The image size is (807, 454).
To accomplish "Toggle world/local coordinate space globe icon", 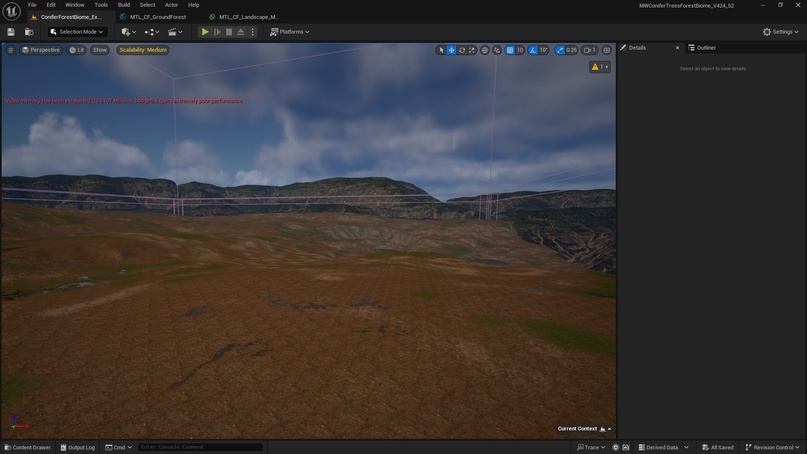I will click(485, 50).
